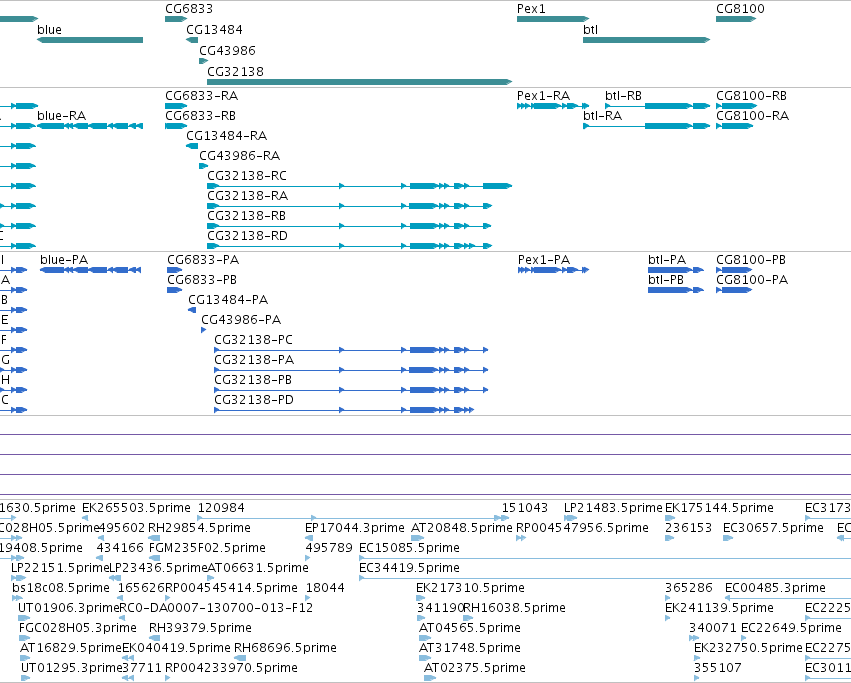The height and width of the screenshot is (683, 851).
Task: Click the 'btl-RB' transcript label
Action: coord(624,96)
